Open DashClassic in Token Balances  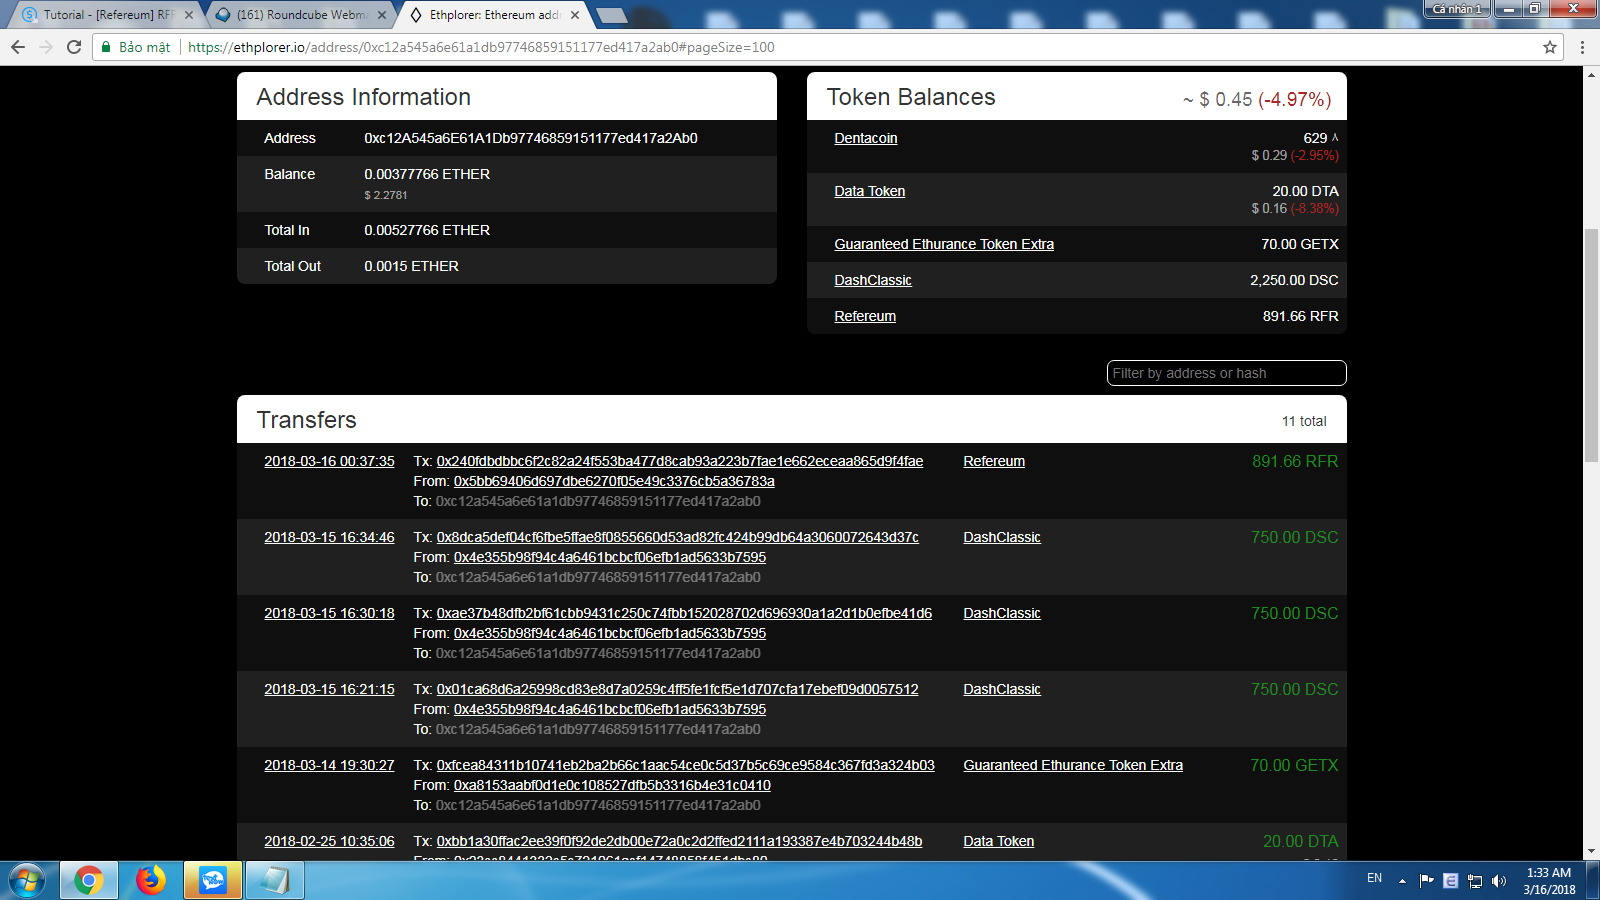[x=873, y=280]
